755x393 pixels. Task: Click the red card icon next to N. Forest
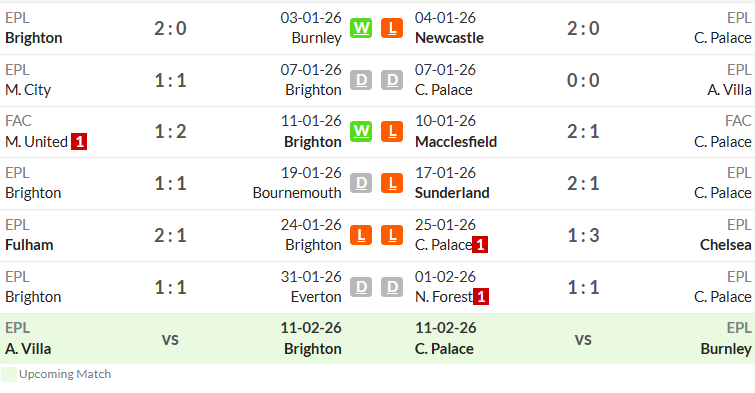click(x=481, y=297)
